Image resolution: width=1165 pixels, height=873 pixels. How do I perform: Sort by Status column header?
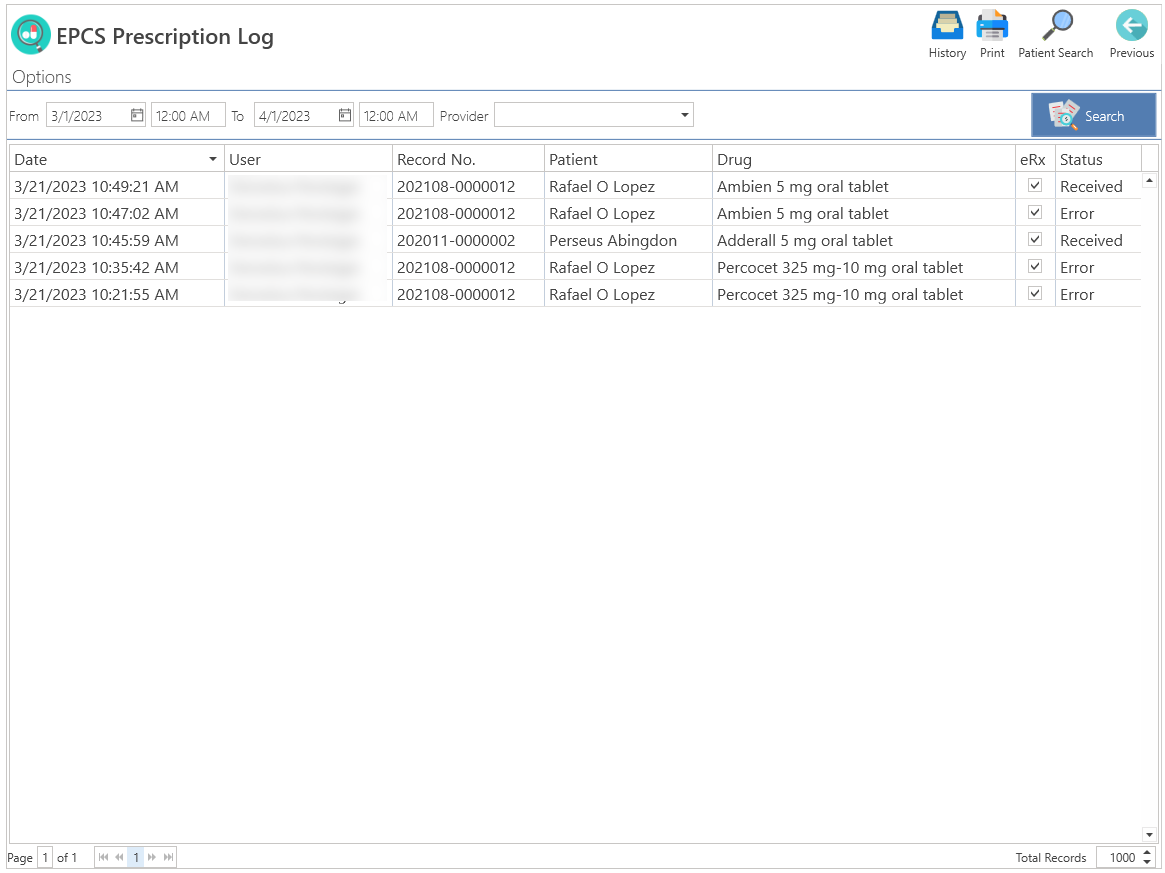tap(1097, 159)
